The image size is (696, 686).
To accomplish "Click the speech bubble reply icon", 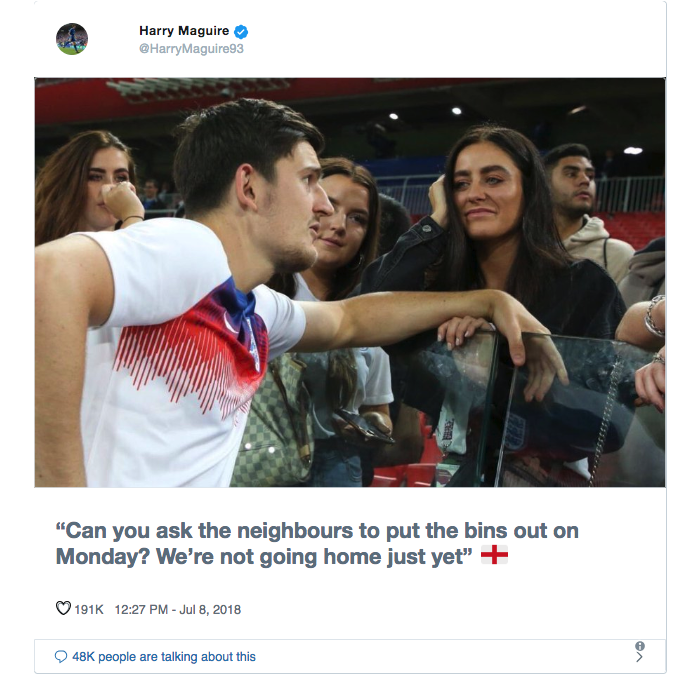I will [61, 656].
